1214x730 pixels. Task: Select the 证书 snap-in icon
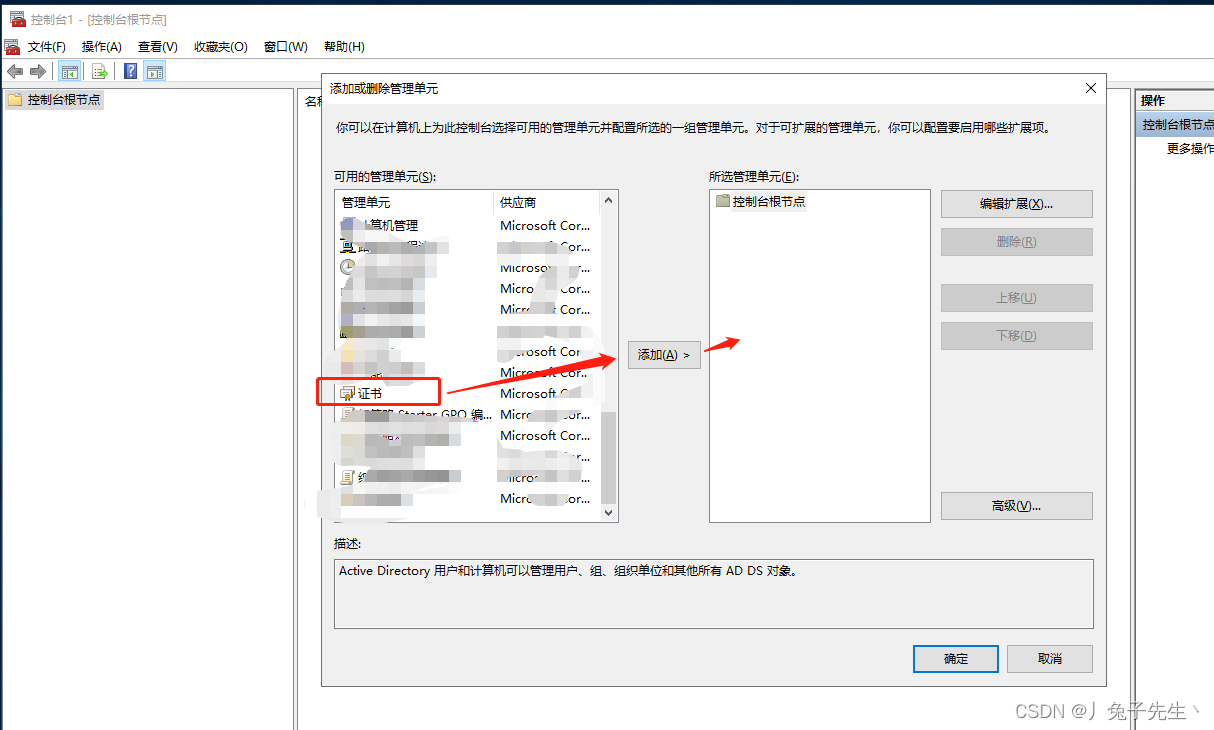(348, 394)
